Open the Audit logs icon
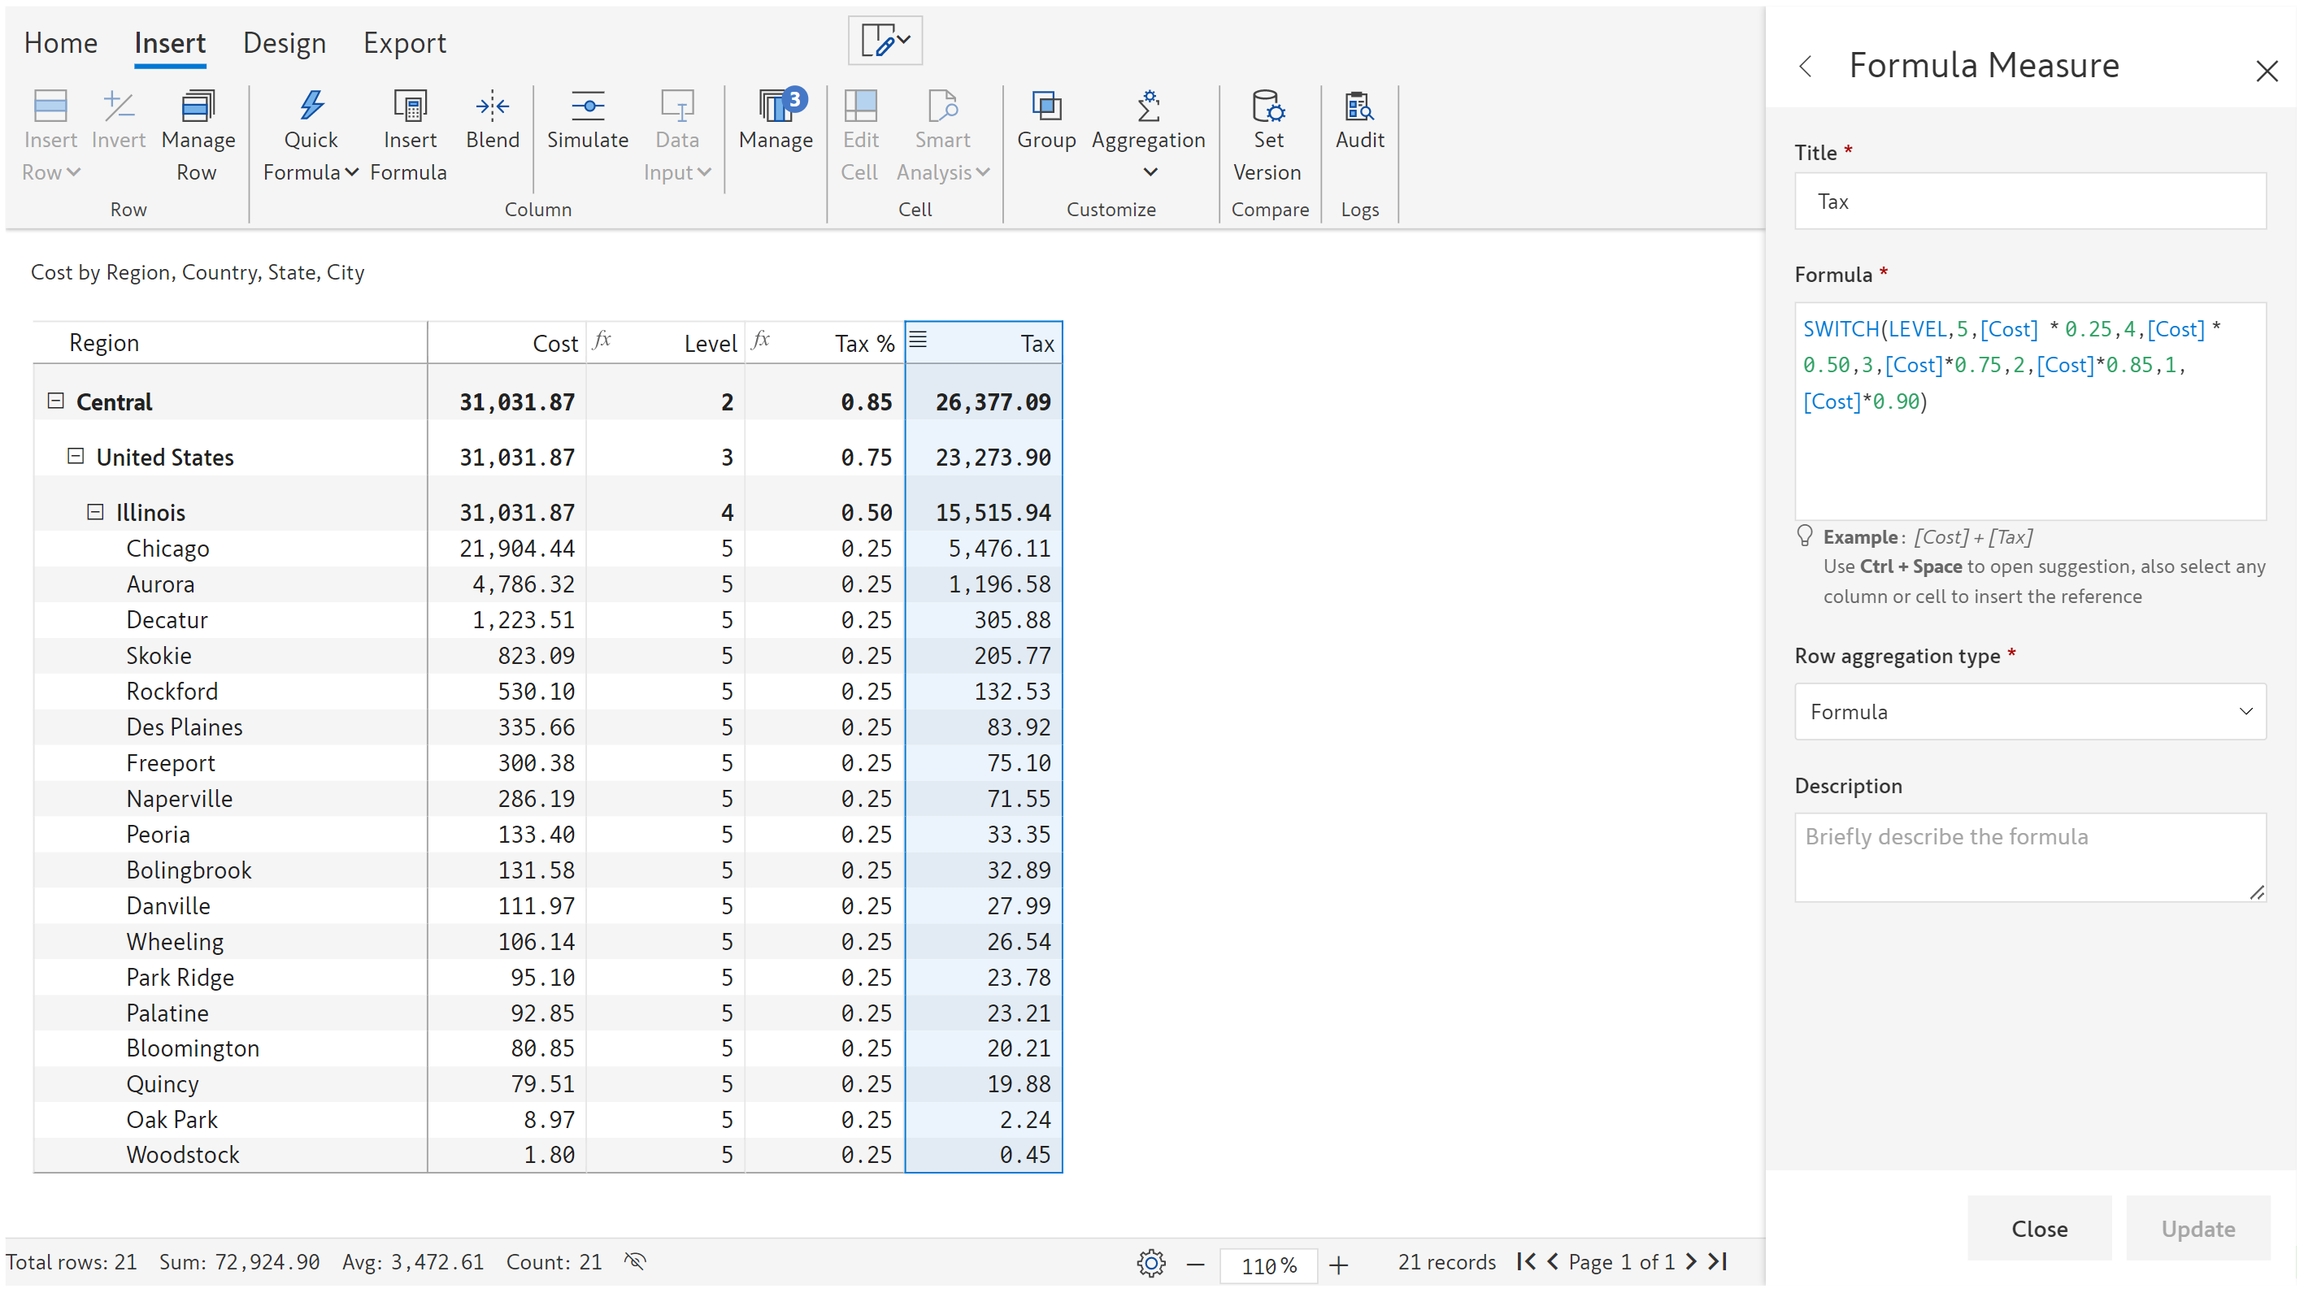Viewport: 2304px width, 1293px height. point(1359,107)
